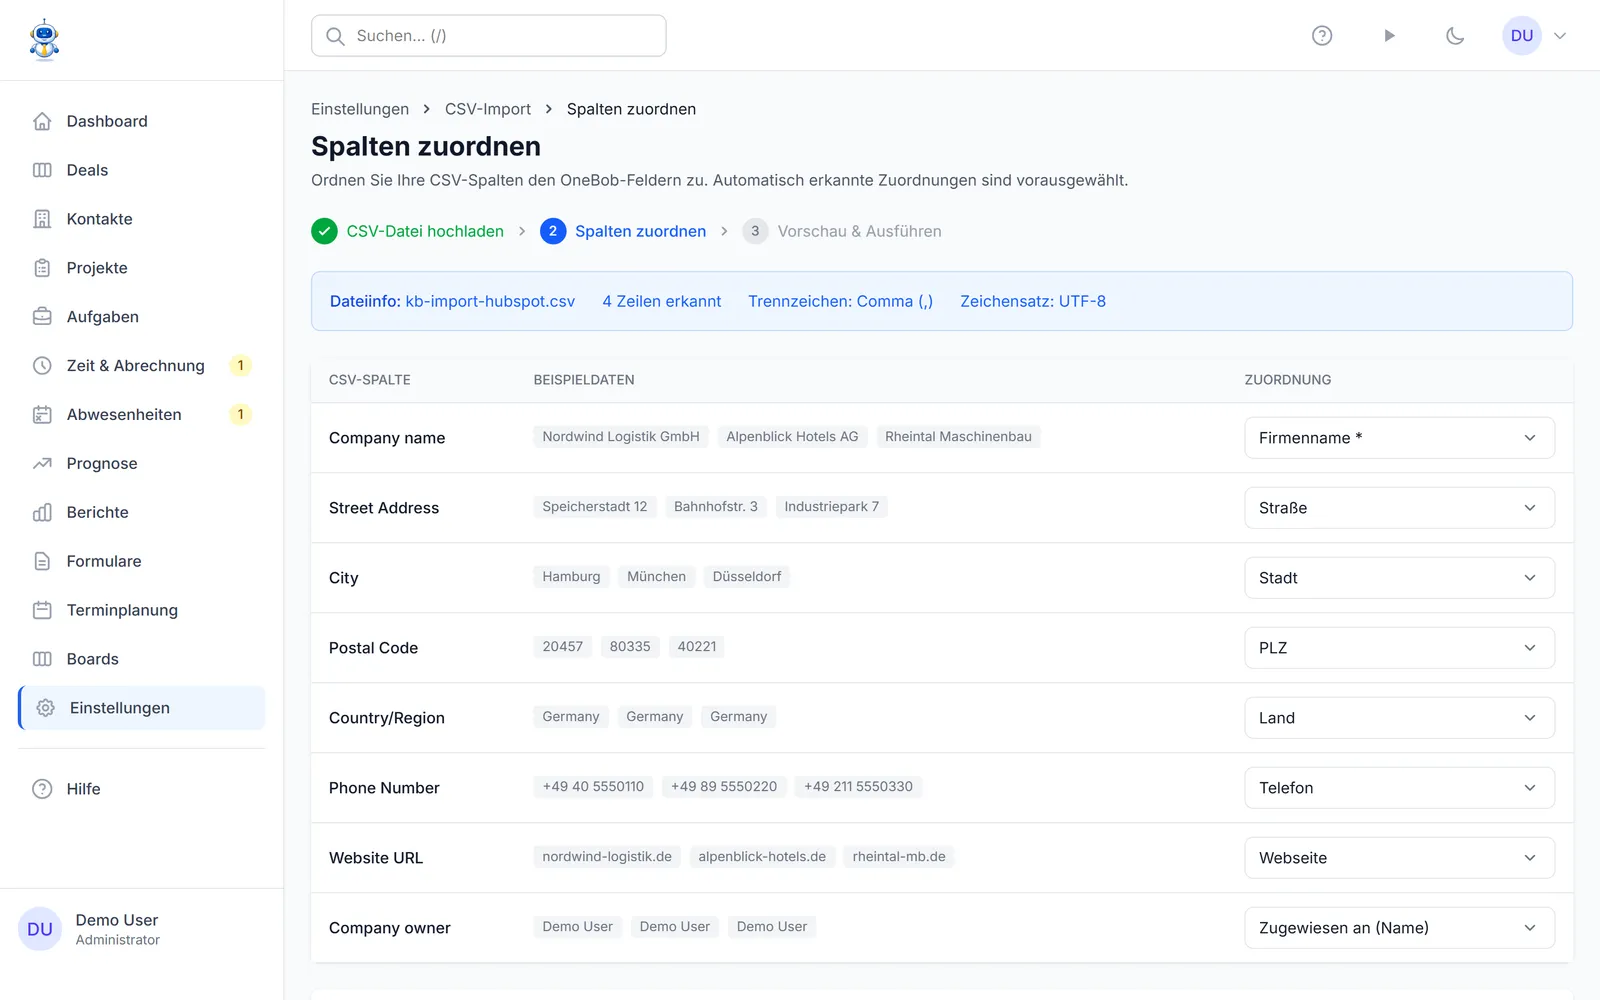This screenshot has width=1600, height=1000.
Task: Toggle dark mode with the moon icon
Action: 1455,36
